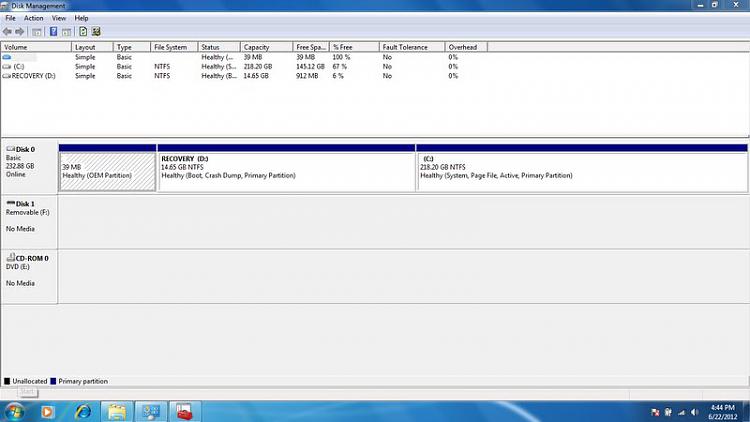750x422 pixels.
Task: Open the clock showing 4:44 PM
Action: click(722, 412)
